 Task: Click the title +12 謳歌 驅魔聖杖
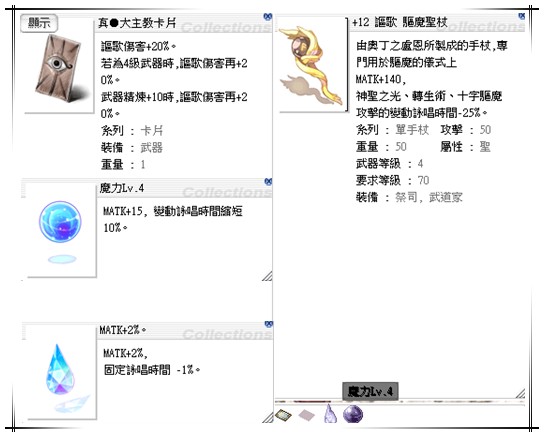point(400,23)
